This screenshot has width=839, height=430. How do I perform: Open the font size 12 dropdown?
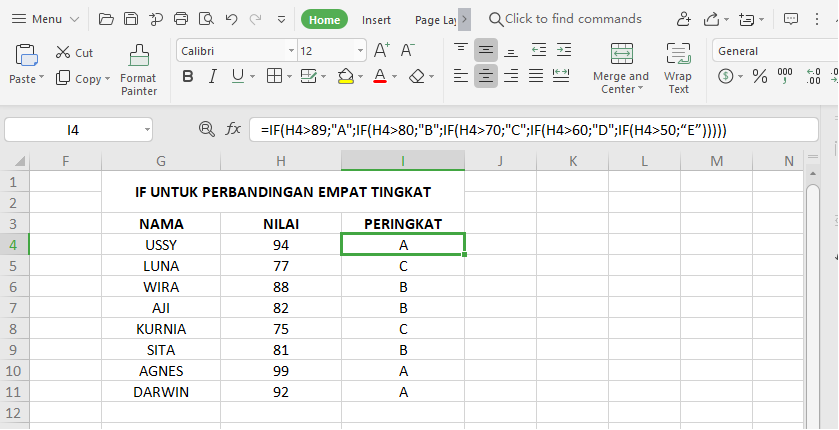360,51
